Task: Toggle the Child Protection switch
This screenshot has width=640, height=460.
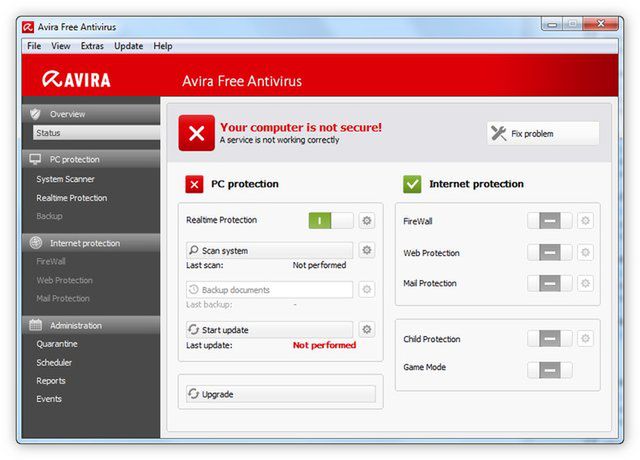Action: point(550,338)
